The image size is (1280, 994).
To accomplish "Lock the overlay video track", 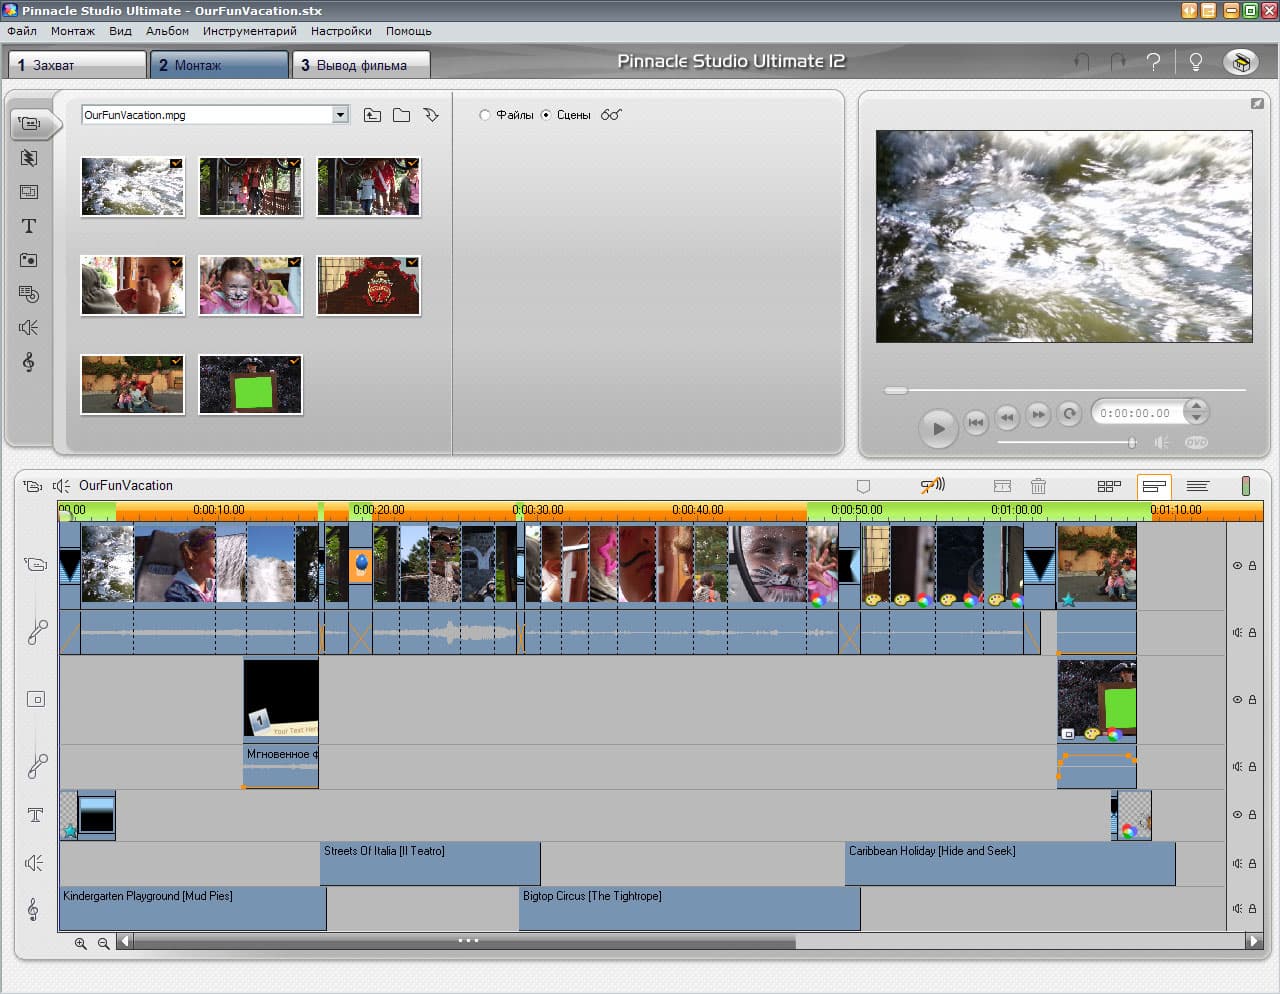I will (1252, 700).
